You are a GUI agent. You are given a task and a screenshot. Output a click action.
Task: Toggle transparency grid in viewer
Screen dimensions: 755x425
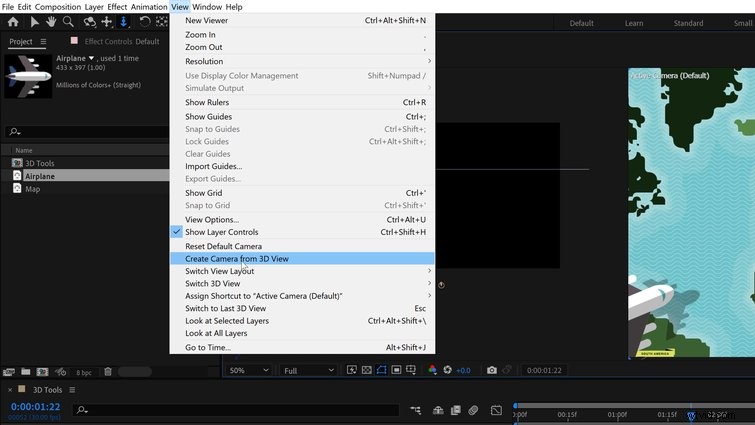[x=366, y=370]
